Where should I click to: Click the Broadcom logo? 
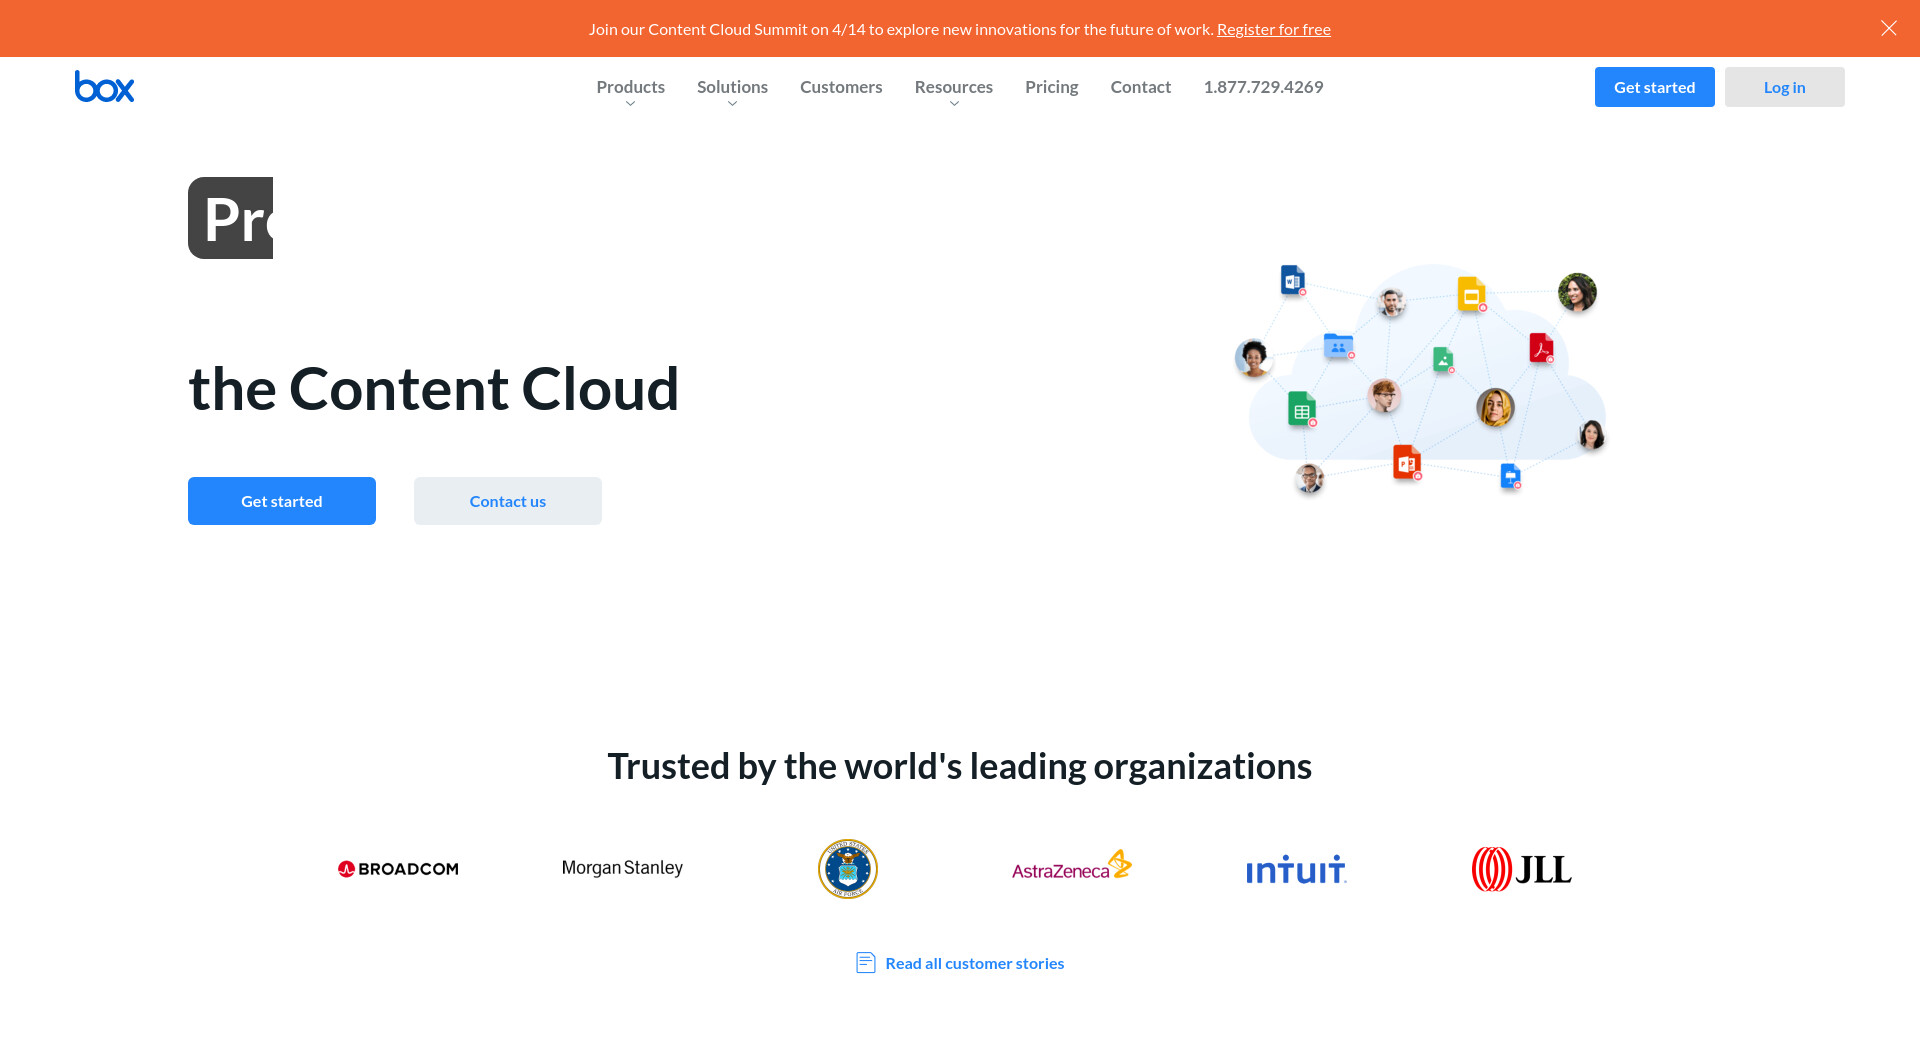coord(398,869)
